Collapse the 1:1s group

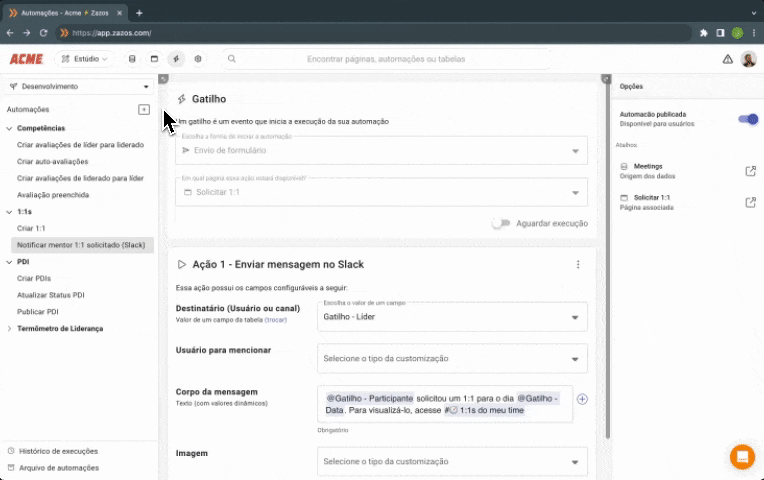tap(9, 212)
